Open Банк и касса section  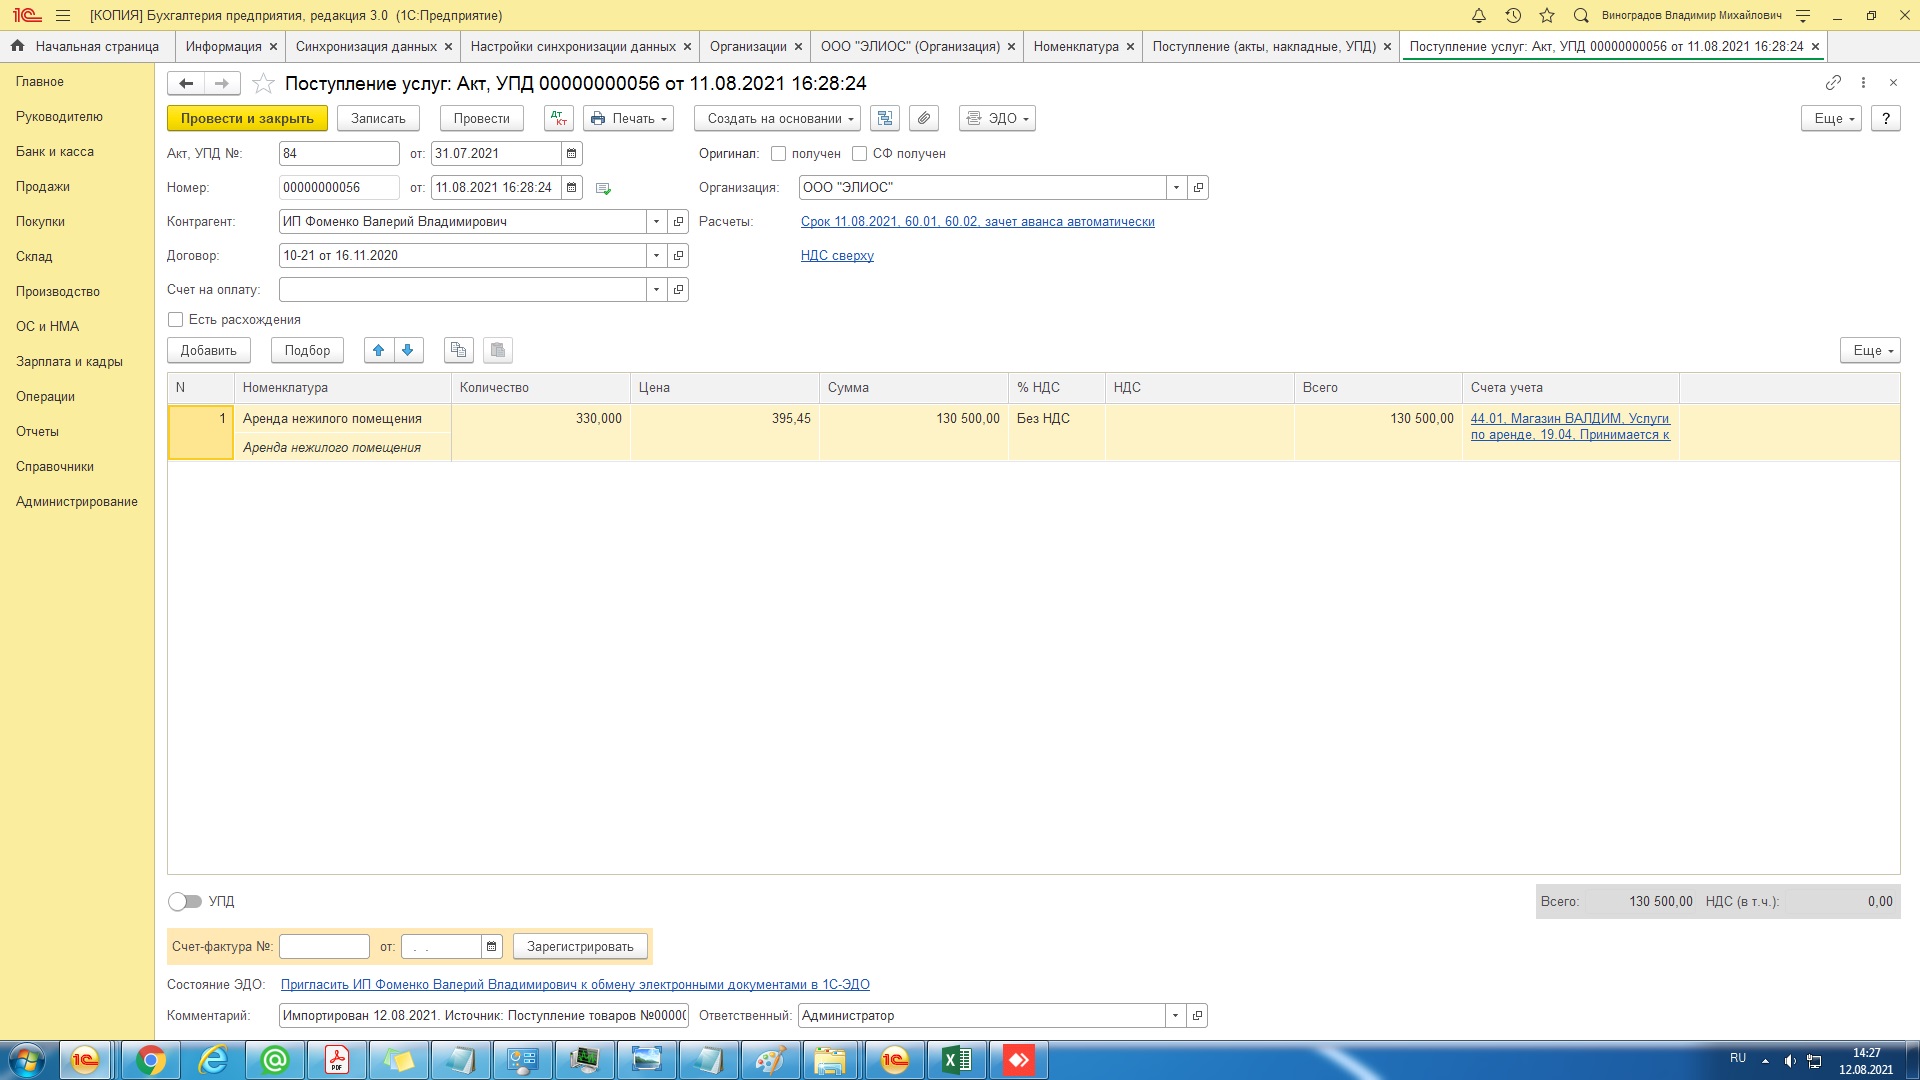point(55,152)
